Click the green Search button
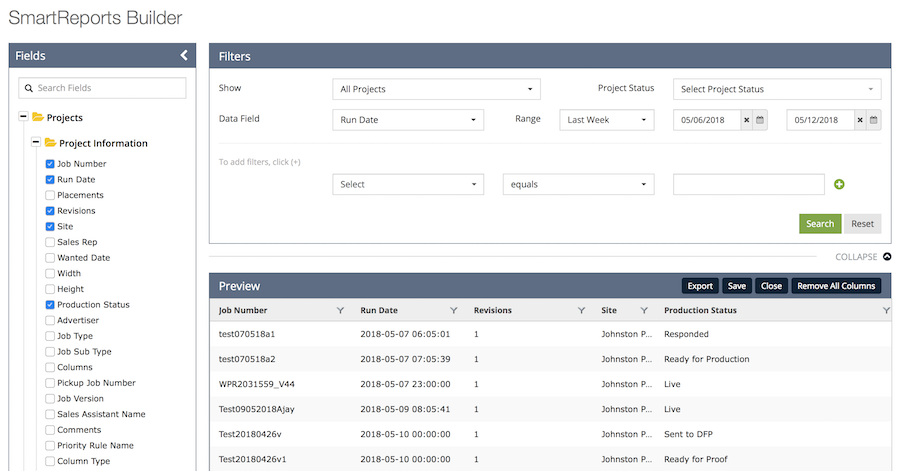Screen dimensions: 900x471 point(820,224)
